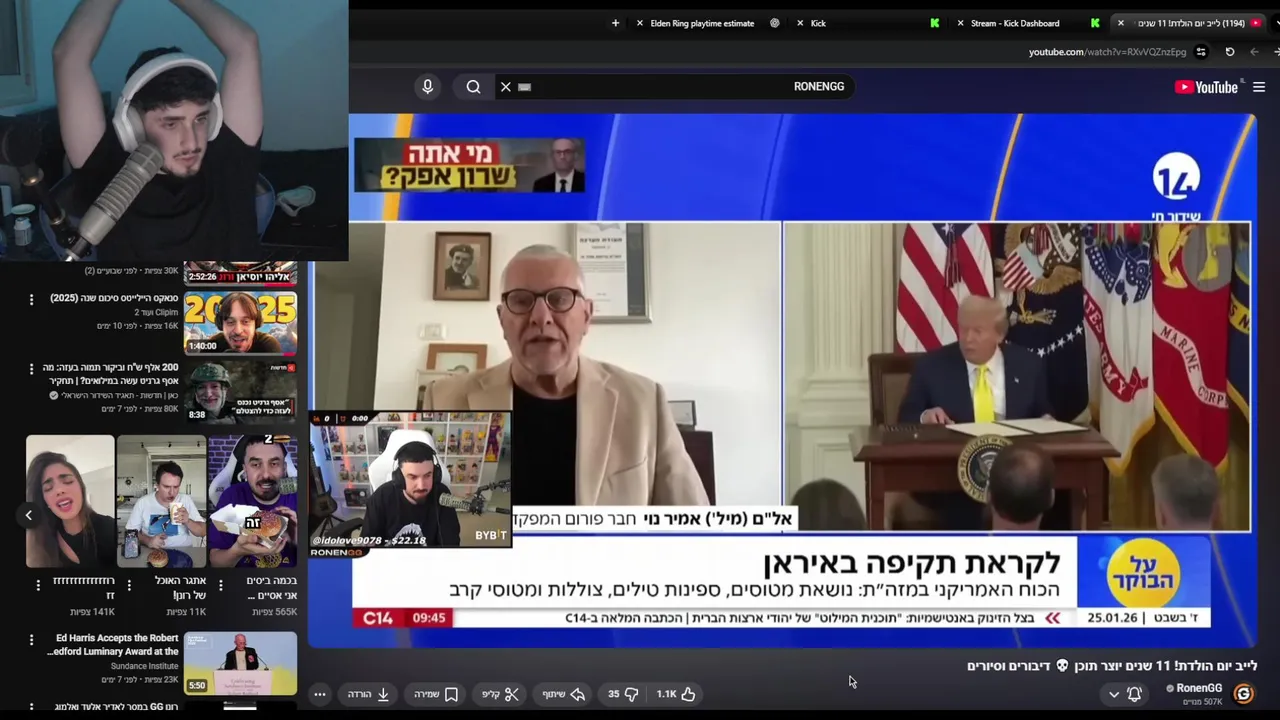Open the אתגר האוכל של רונן Short
Viewport: 1280px width, 720px height.
[x=161, y=501]
